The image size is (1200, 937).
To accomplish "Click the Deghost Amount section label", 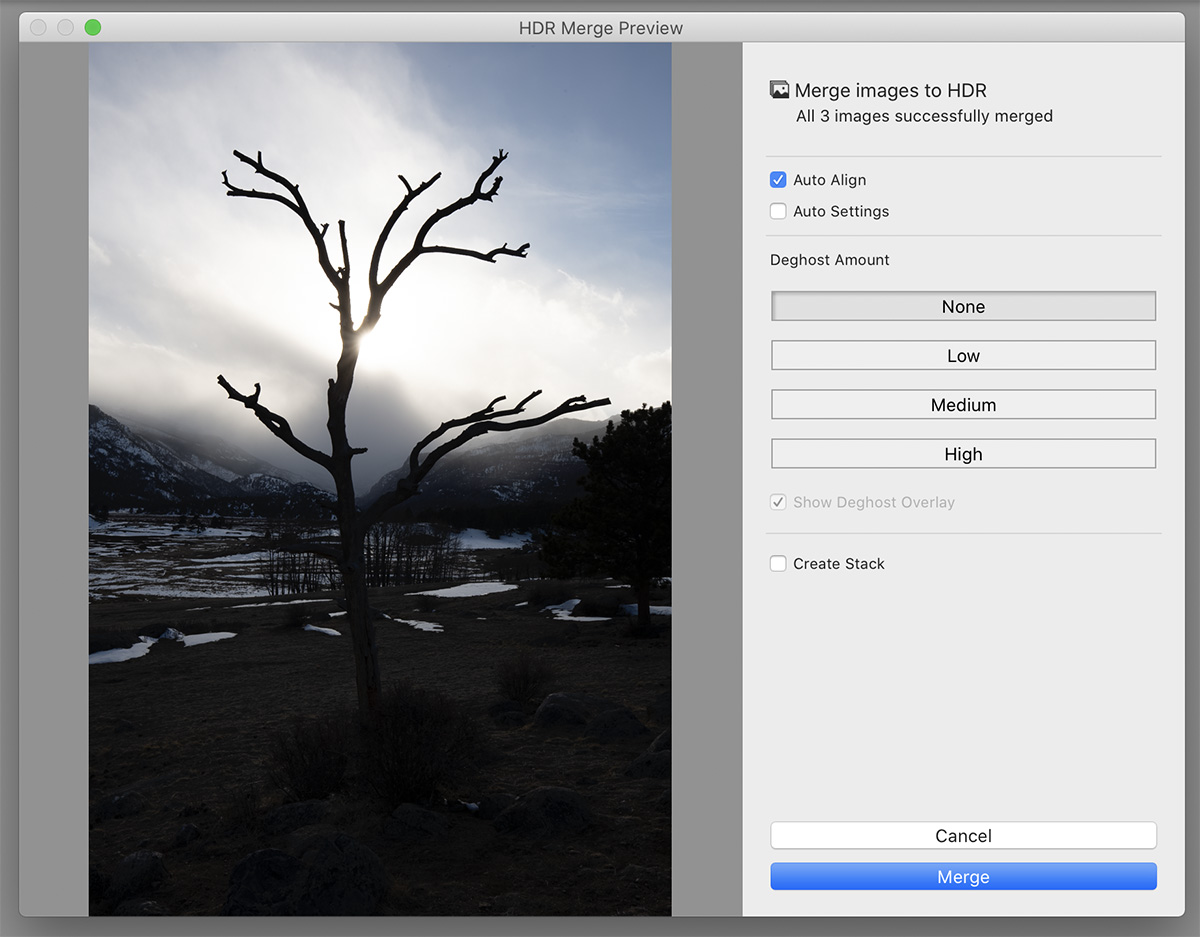I will point(829,260).
